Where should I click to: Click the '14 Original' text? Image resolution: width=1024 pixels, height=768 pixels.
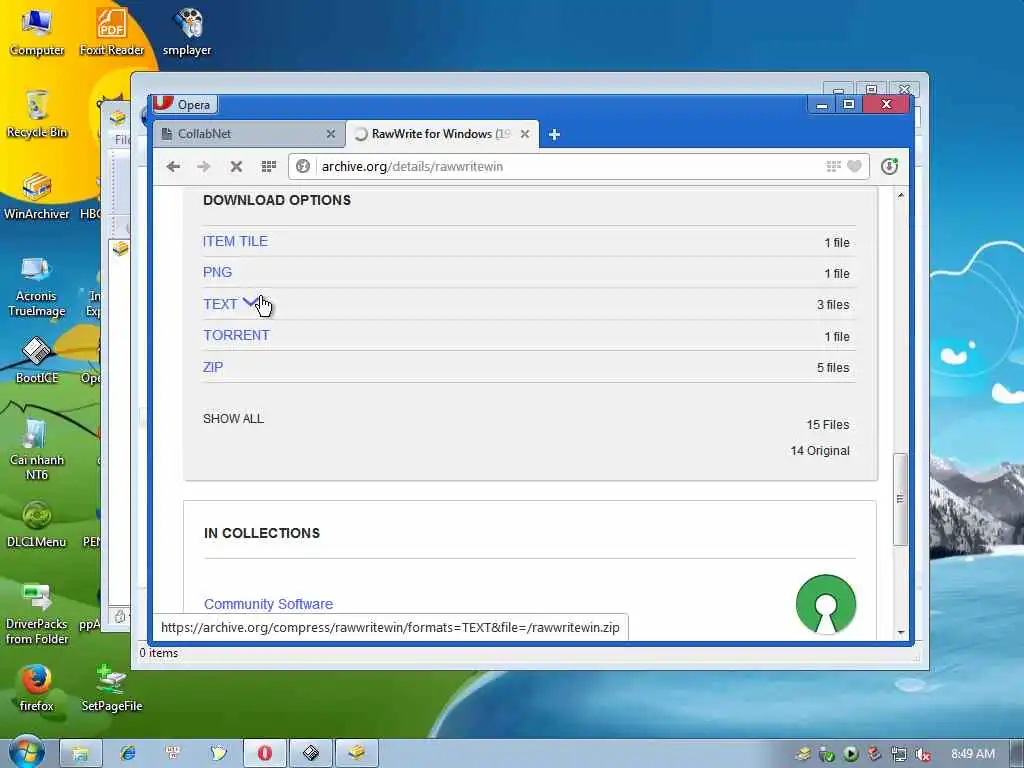coord(820,451)
